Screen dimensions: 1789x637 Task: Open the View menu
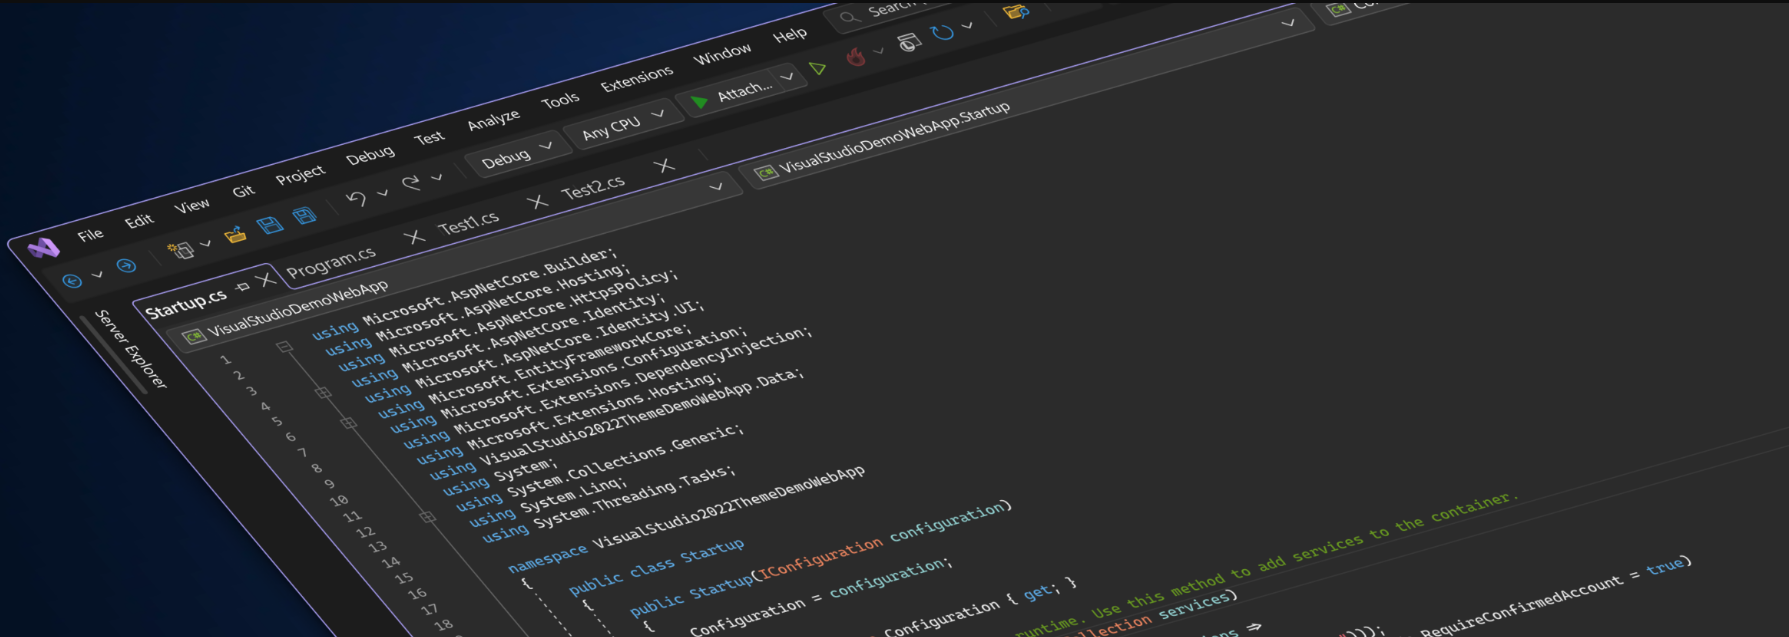pos(192,205)
